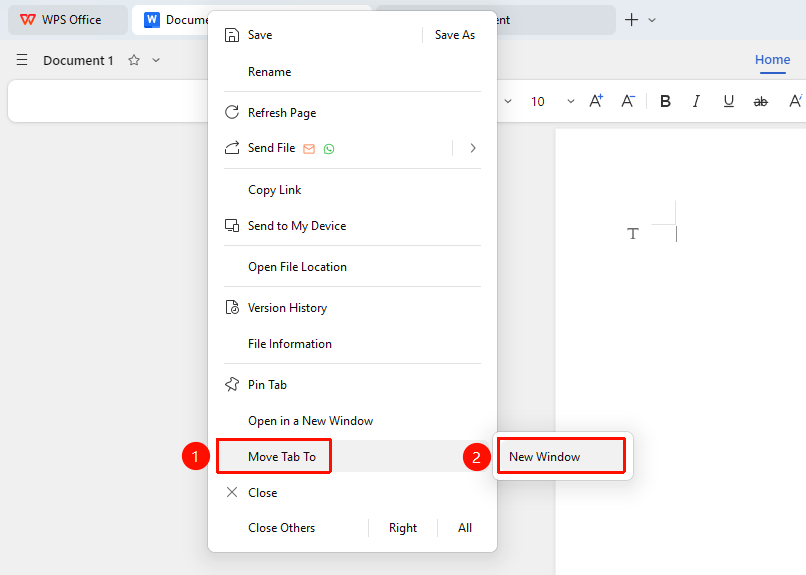Click the increase font size icon

coord(596,101)
